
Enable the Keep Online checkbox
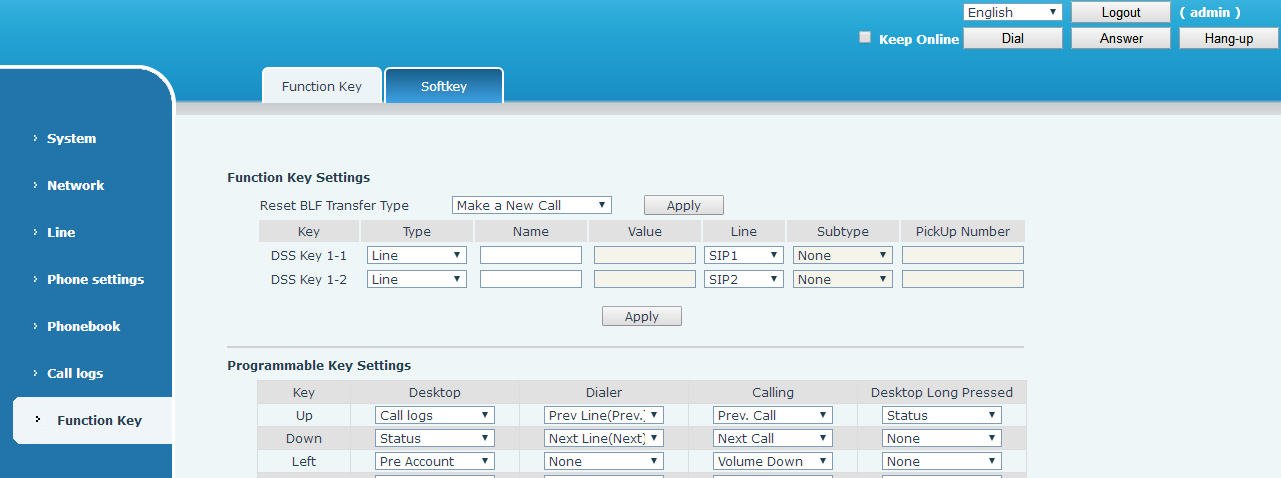point(866,38)
